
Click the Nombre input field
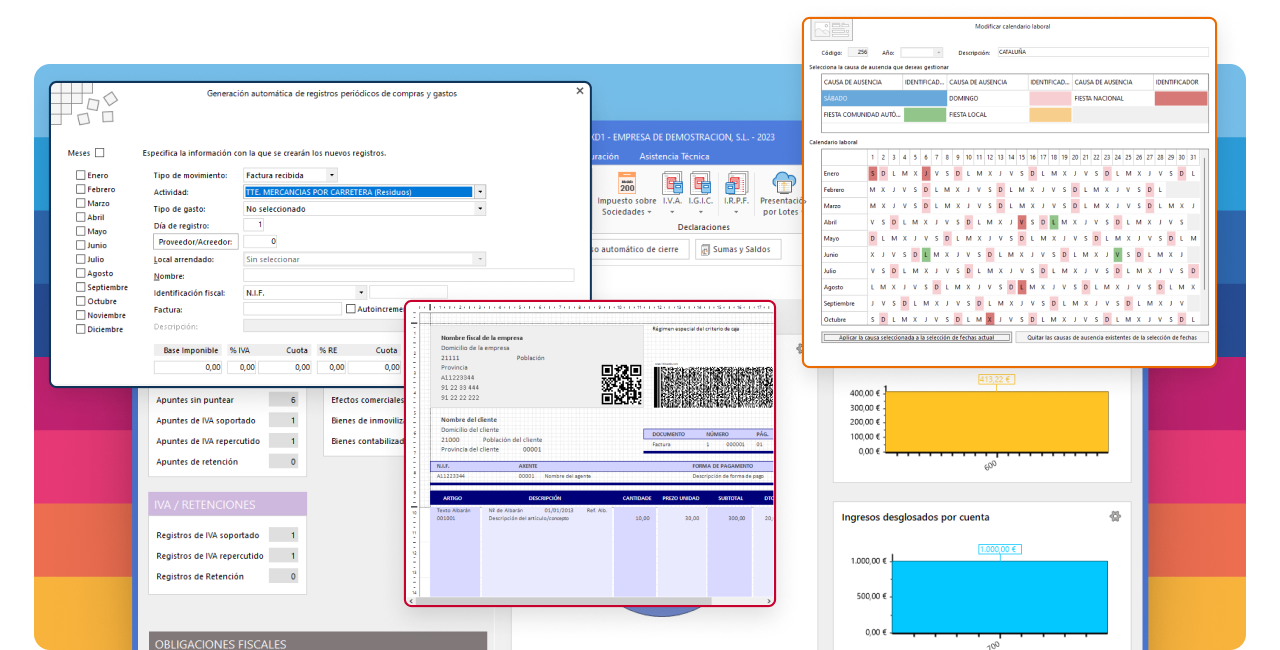pyautogui.click(x=409, y=275)
